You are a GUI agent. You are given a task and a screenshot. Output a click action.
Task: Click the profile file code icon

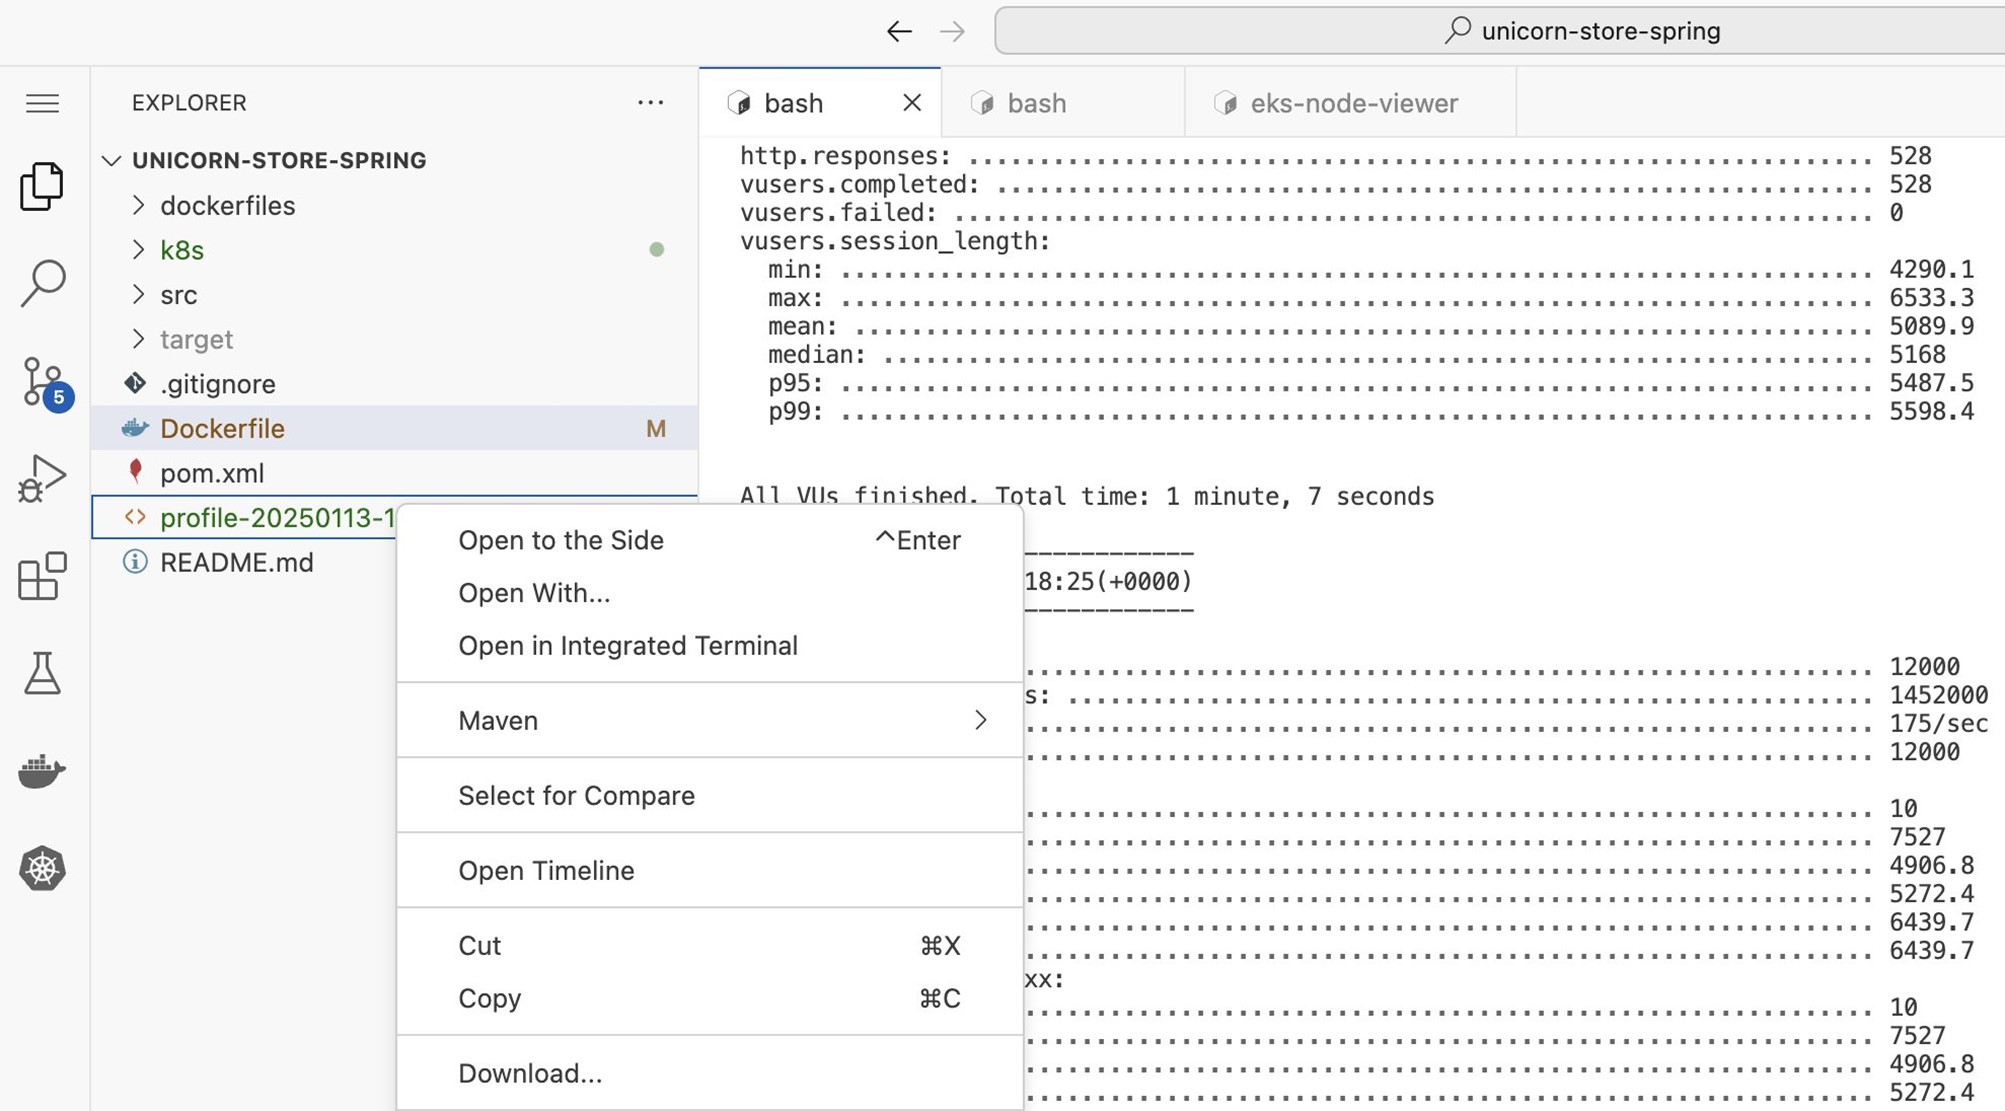click(135, 517)
